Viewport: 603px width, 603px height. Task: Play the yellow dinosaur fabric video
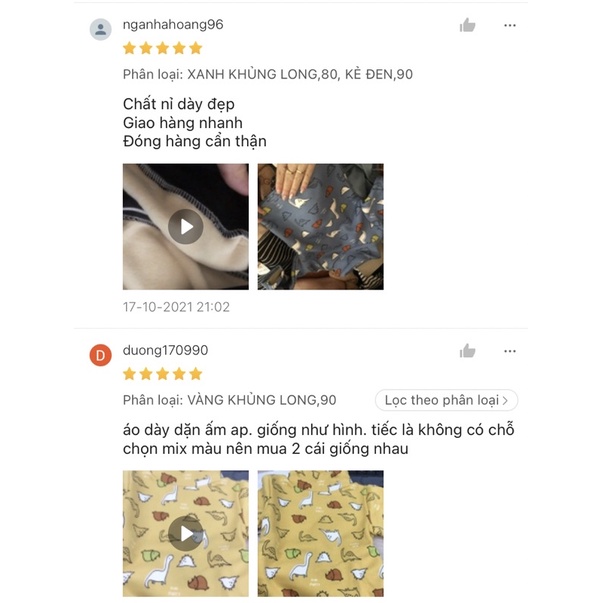pos(186,533)
